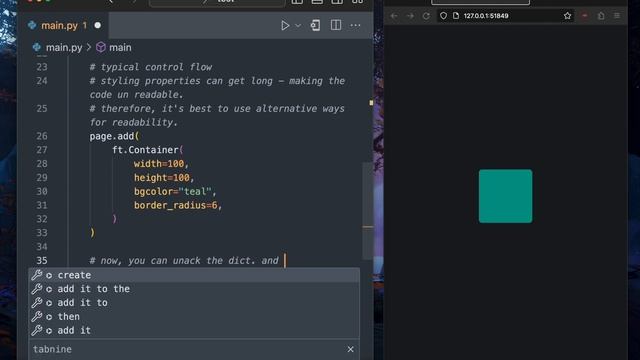The height and width of the screenshot is (360, 640).
Task: Choose the 'create' suggestion
Action: click(194, 275)
